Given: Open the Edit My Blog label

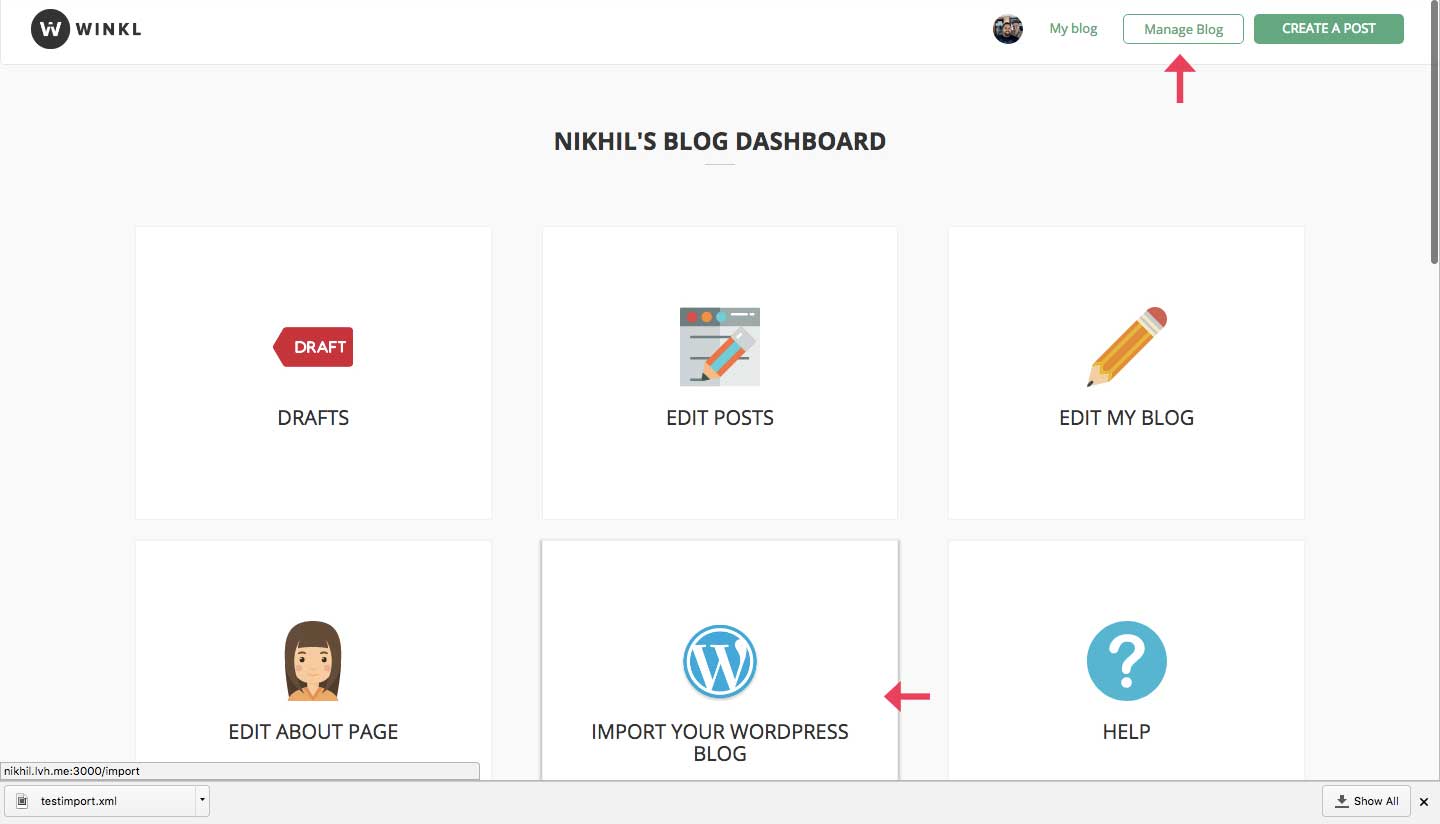Looking at the screenshot, I should pyautogui.click(x=1127, y=418).
